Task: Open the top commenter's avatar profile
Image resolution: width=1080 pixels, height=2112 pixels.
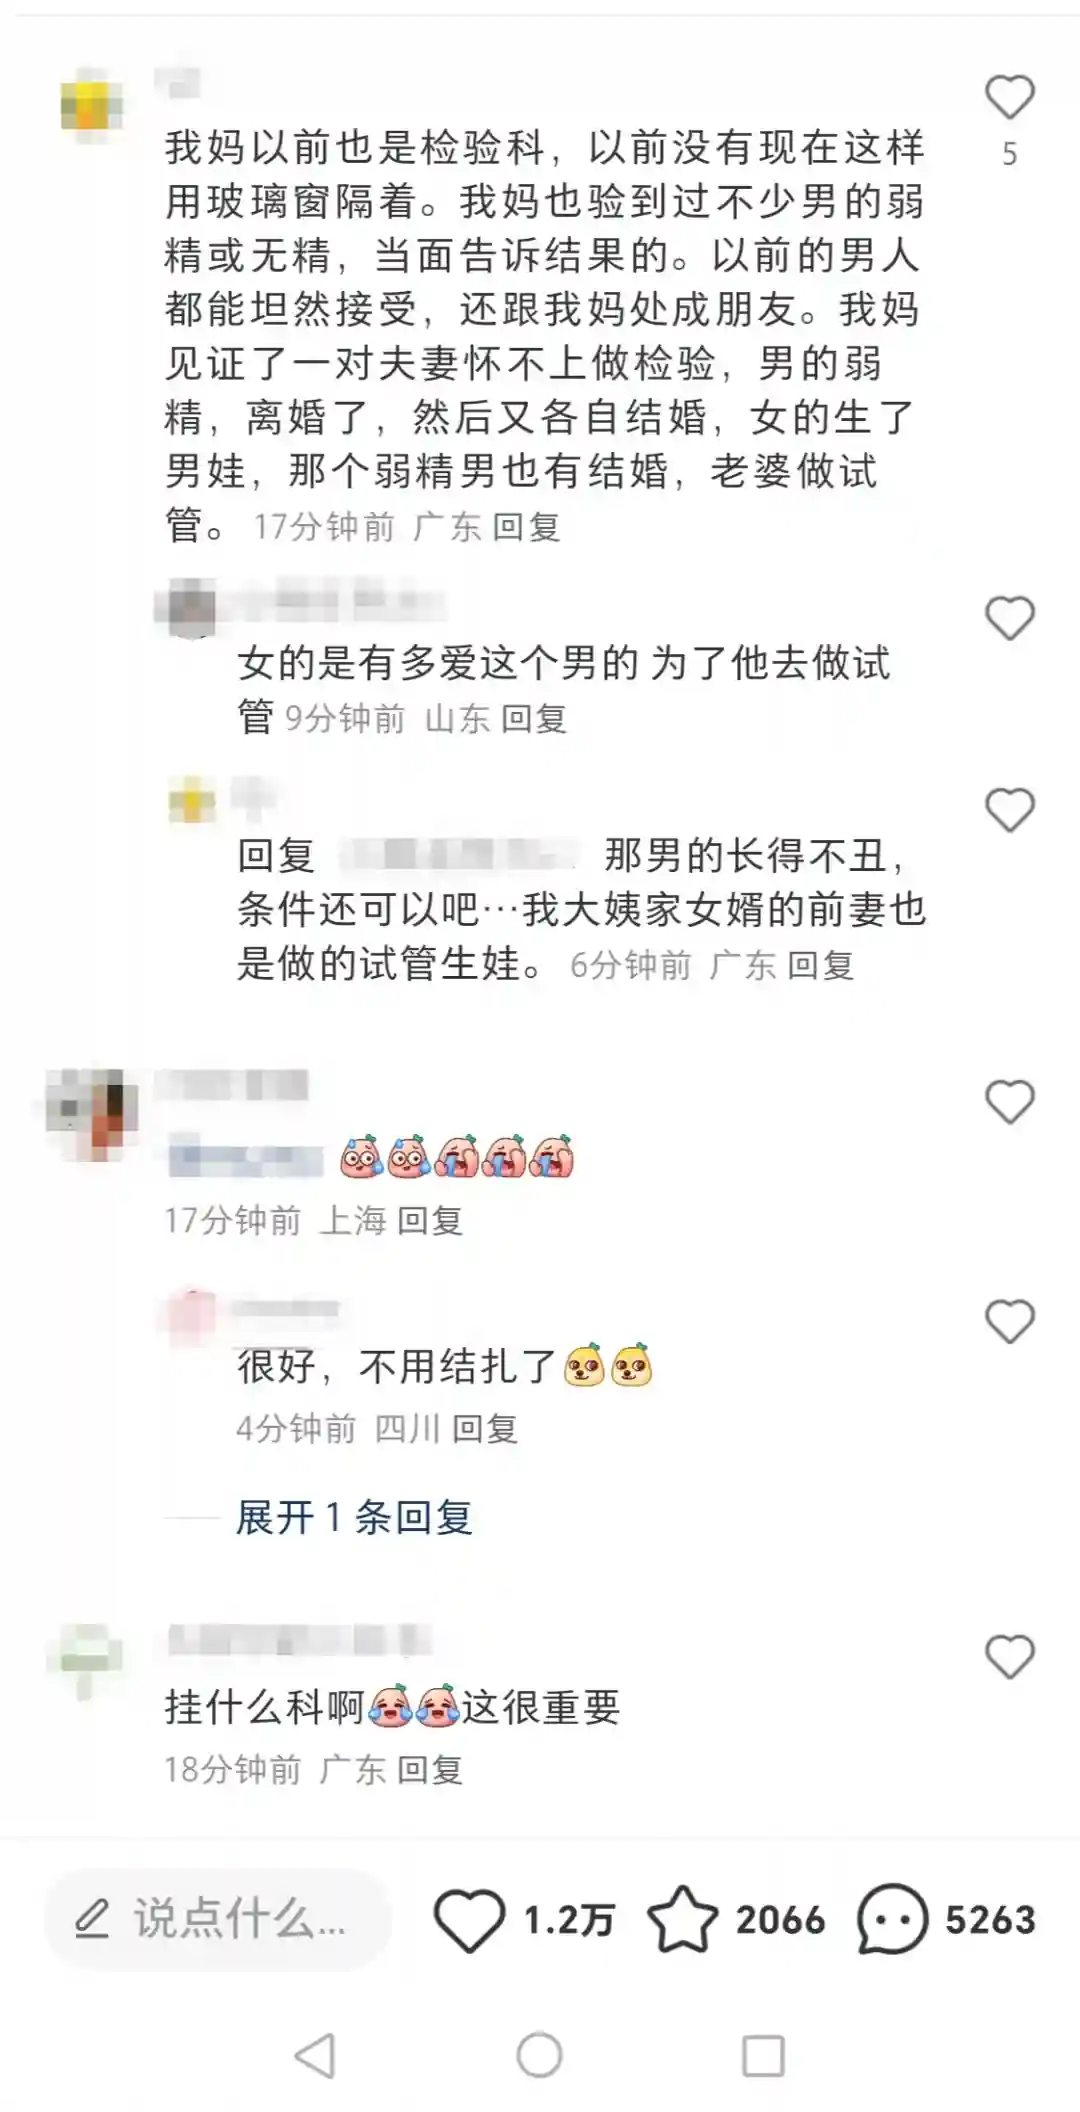Action: (x=92, y=100)
